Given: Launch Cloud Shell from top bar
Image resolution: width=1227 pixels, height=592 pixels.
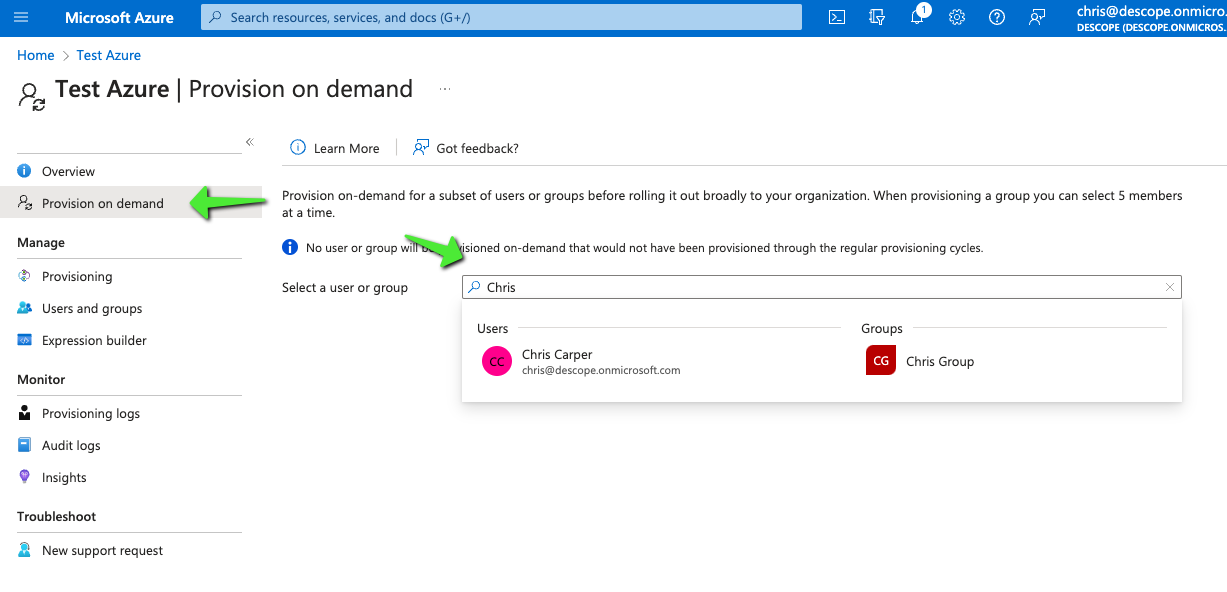Looking at the screenshot, I should [837, 17].
